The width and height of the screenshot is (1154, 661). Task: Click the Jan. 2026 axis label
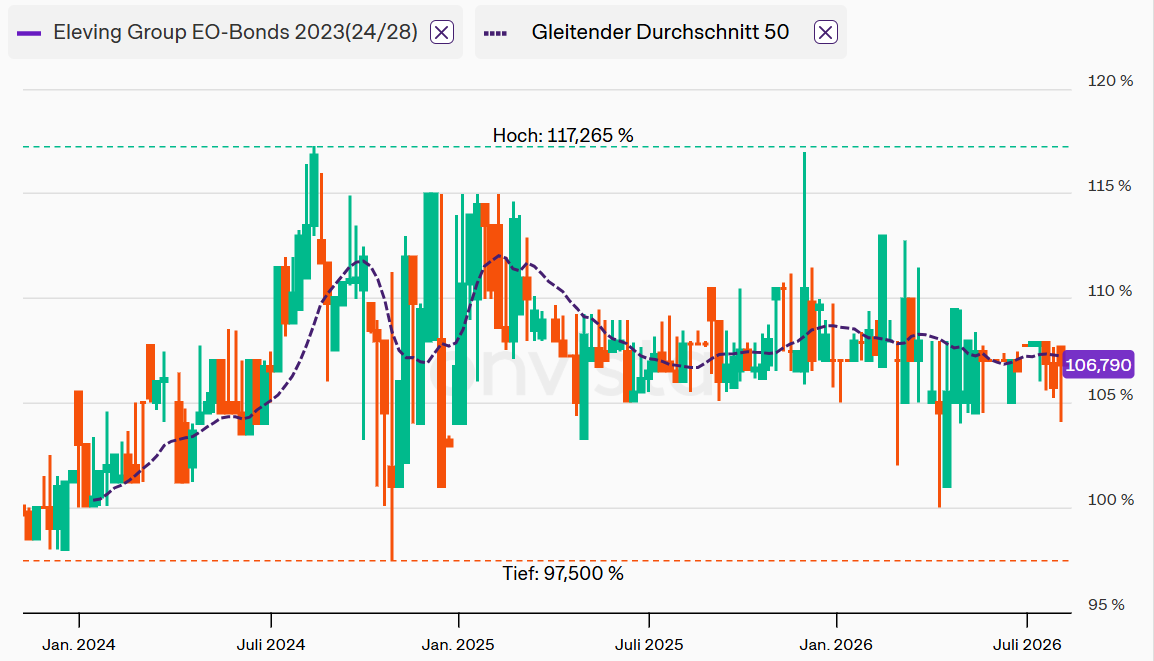click(836, 645)
